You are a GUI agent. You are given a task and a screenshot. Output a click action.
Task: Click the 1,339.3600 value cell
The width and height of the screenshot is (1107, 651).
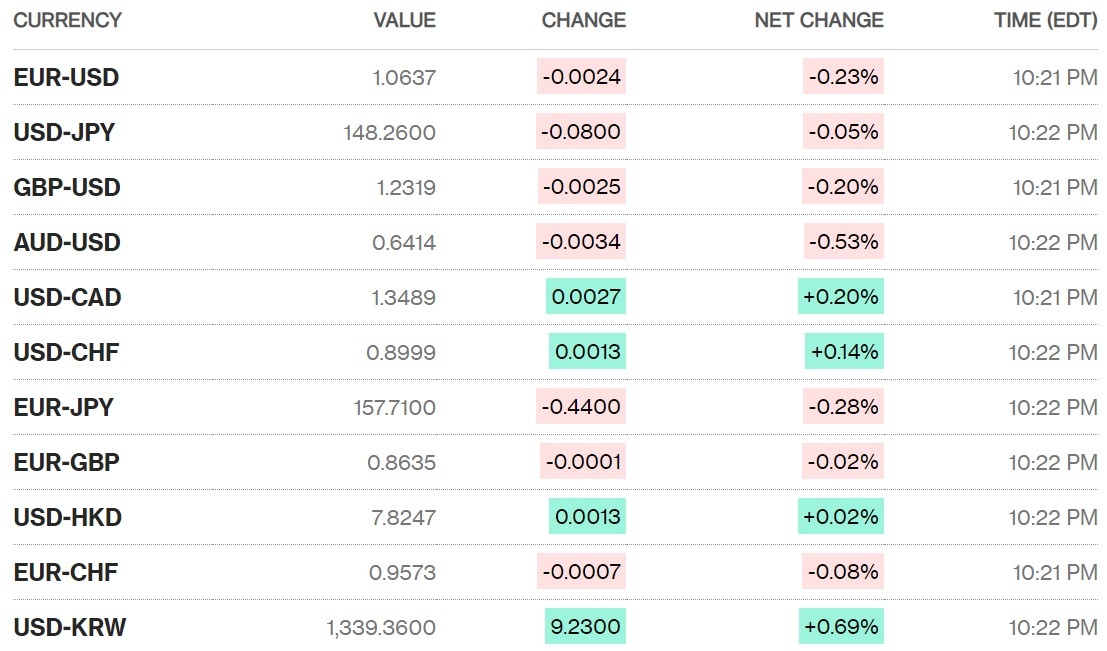(x=381, y=627)
